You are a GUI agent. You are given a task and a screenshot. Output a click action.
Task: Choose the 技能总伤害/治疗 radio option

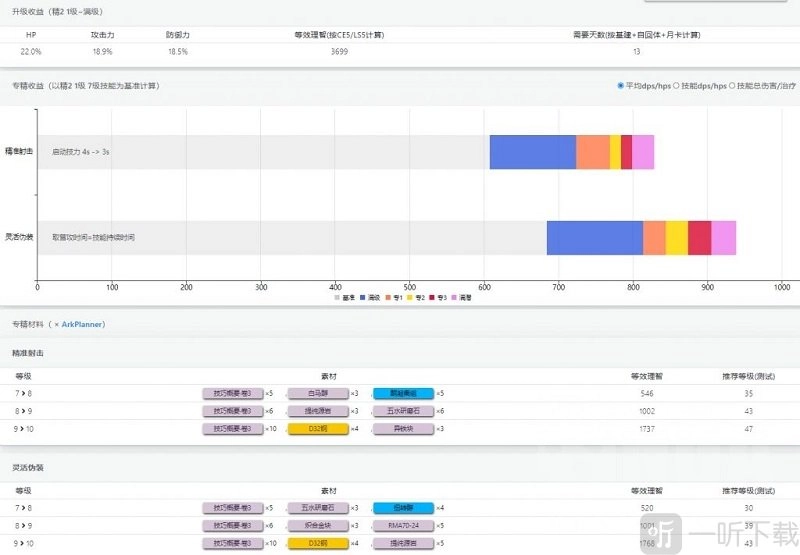(x=732, y=86)
